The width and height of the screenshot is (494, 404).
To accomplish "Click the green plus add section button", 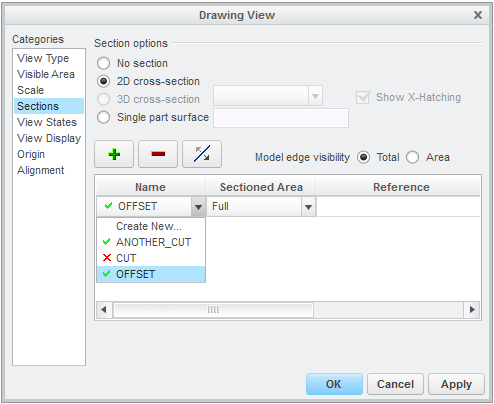I will pyautogui.click(x=114, y=154).
